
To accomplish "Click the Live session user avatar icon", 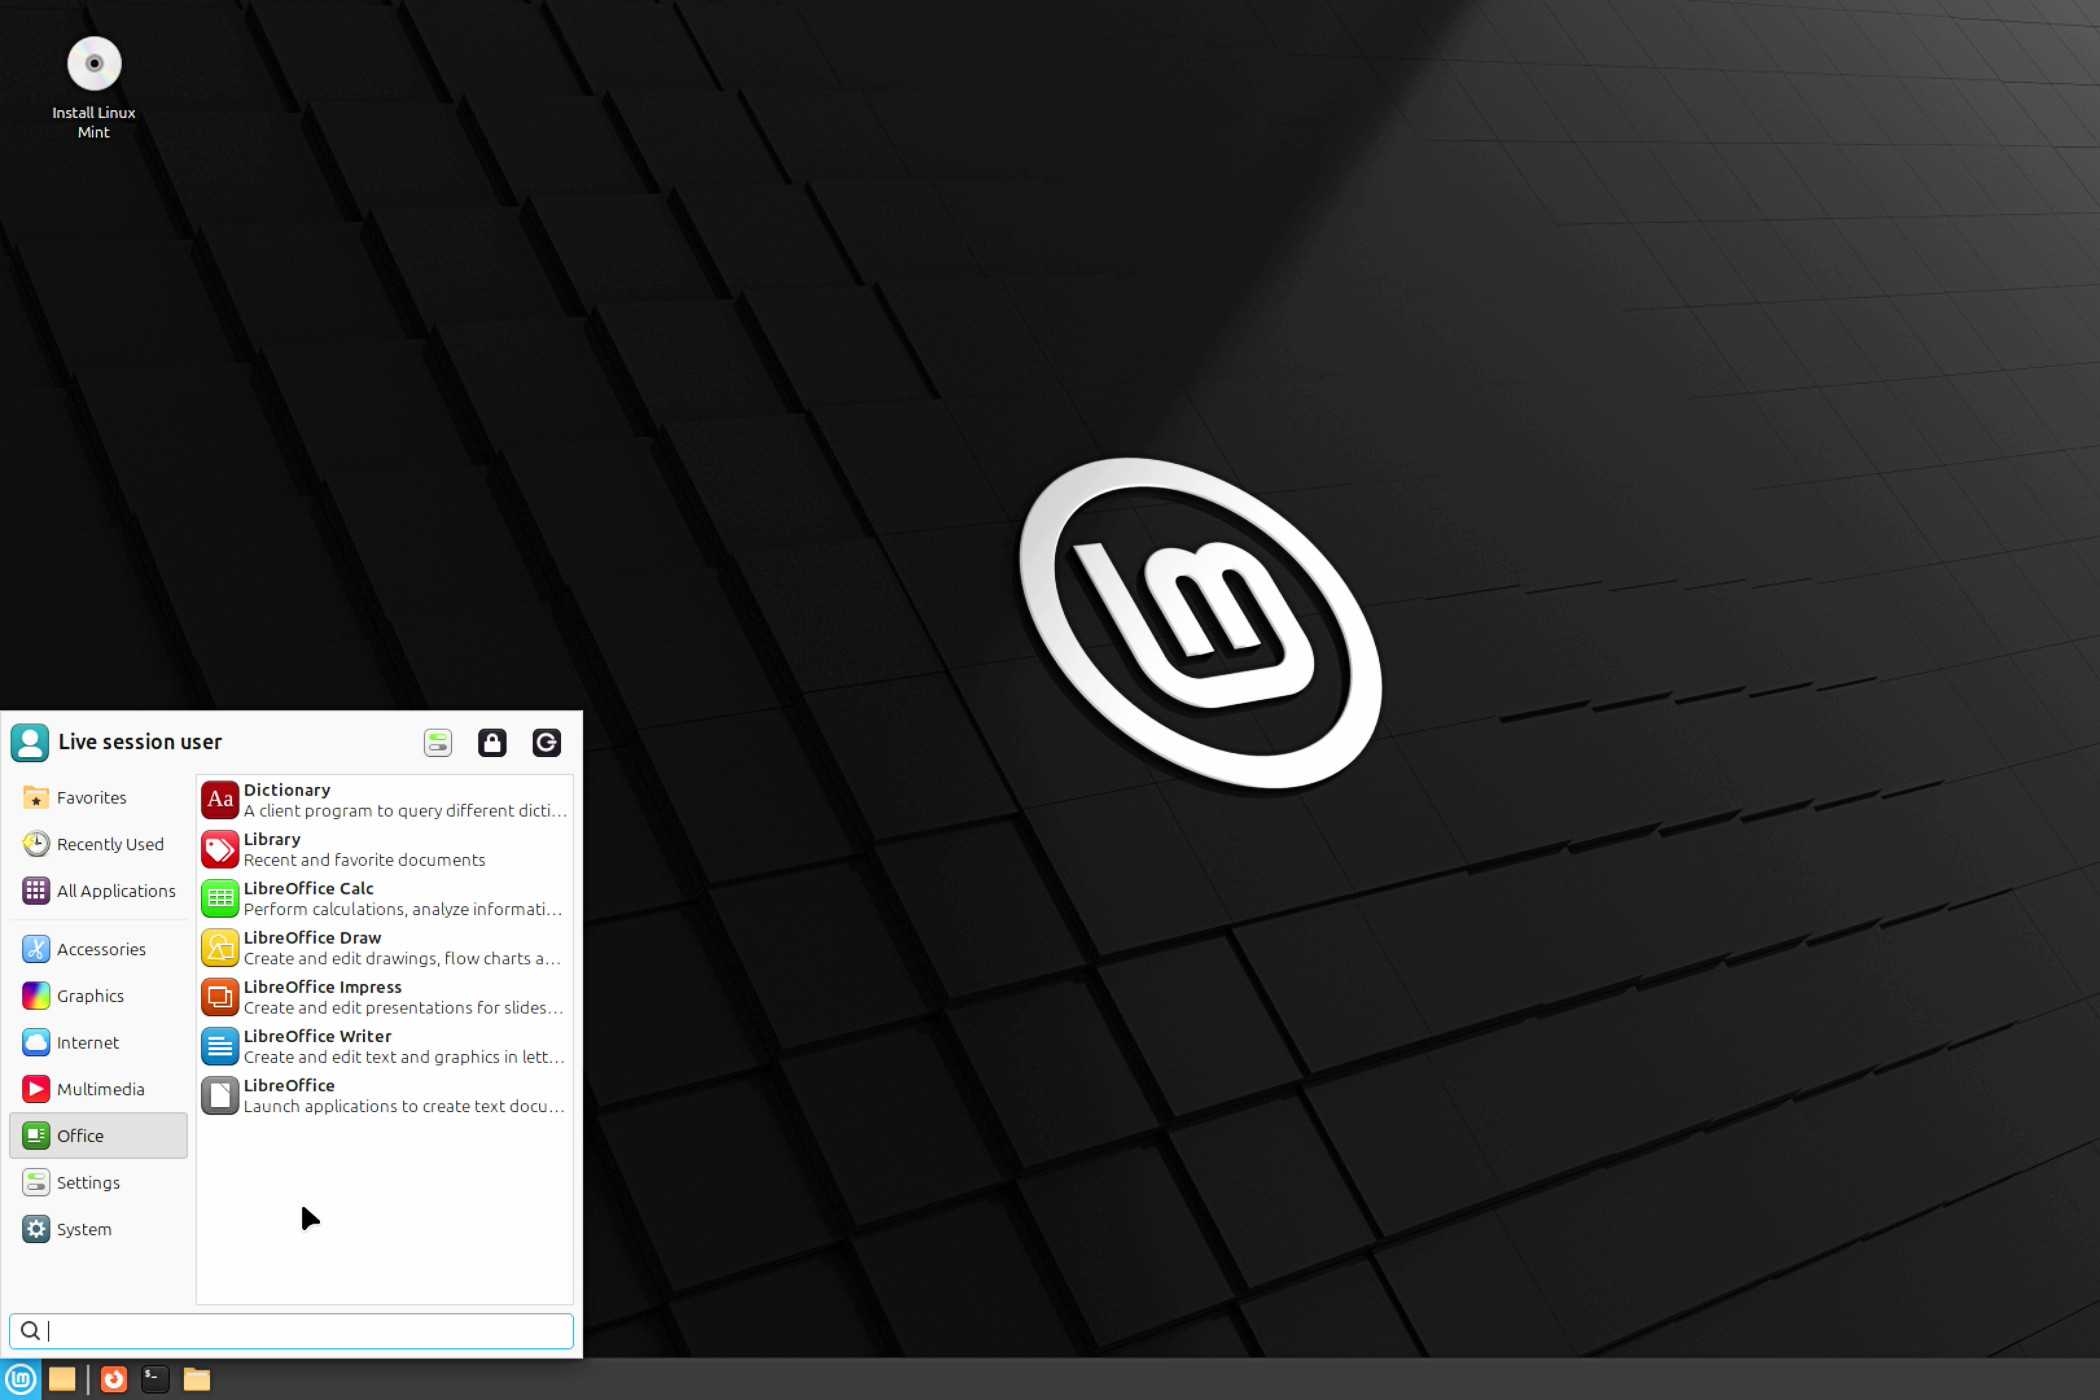I will coord(29,742).
